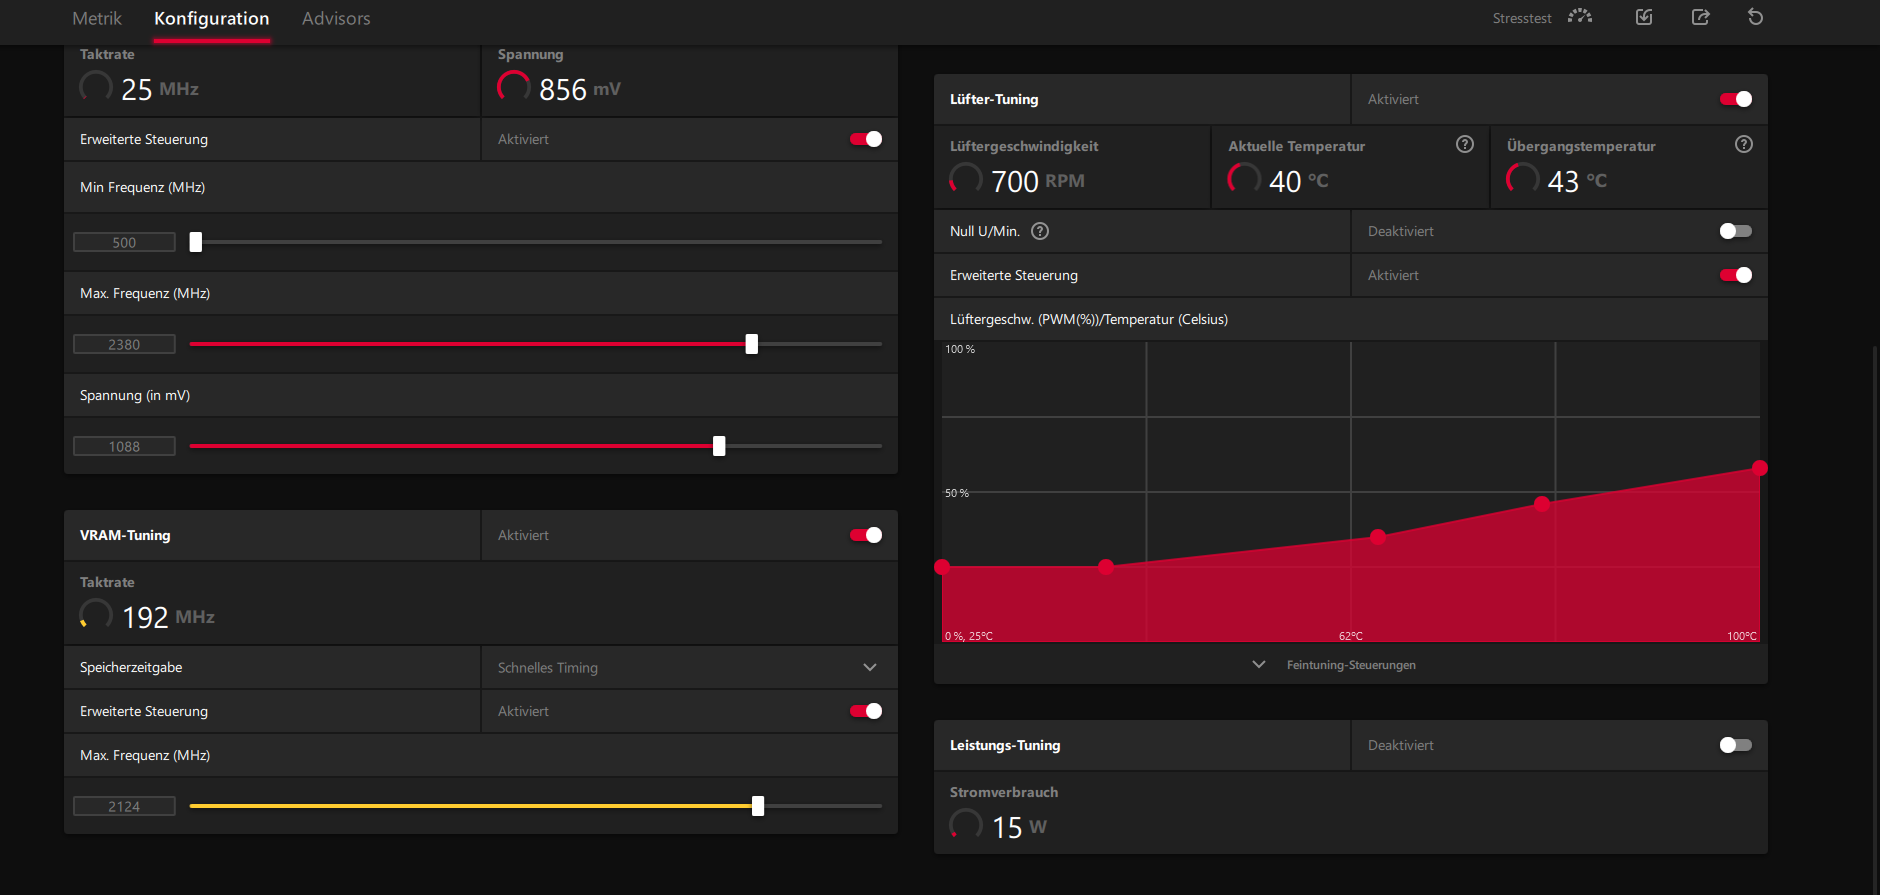Enable the Null U/Min. switch
1880x895 pixels.
tap(1736, 231)
